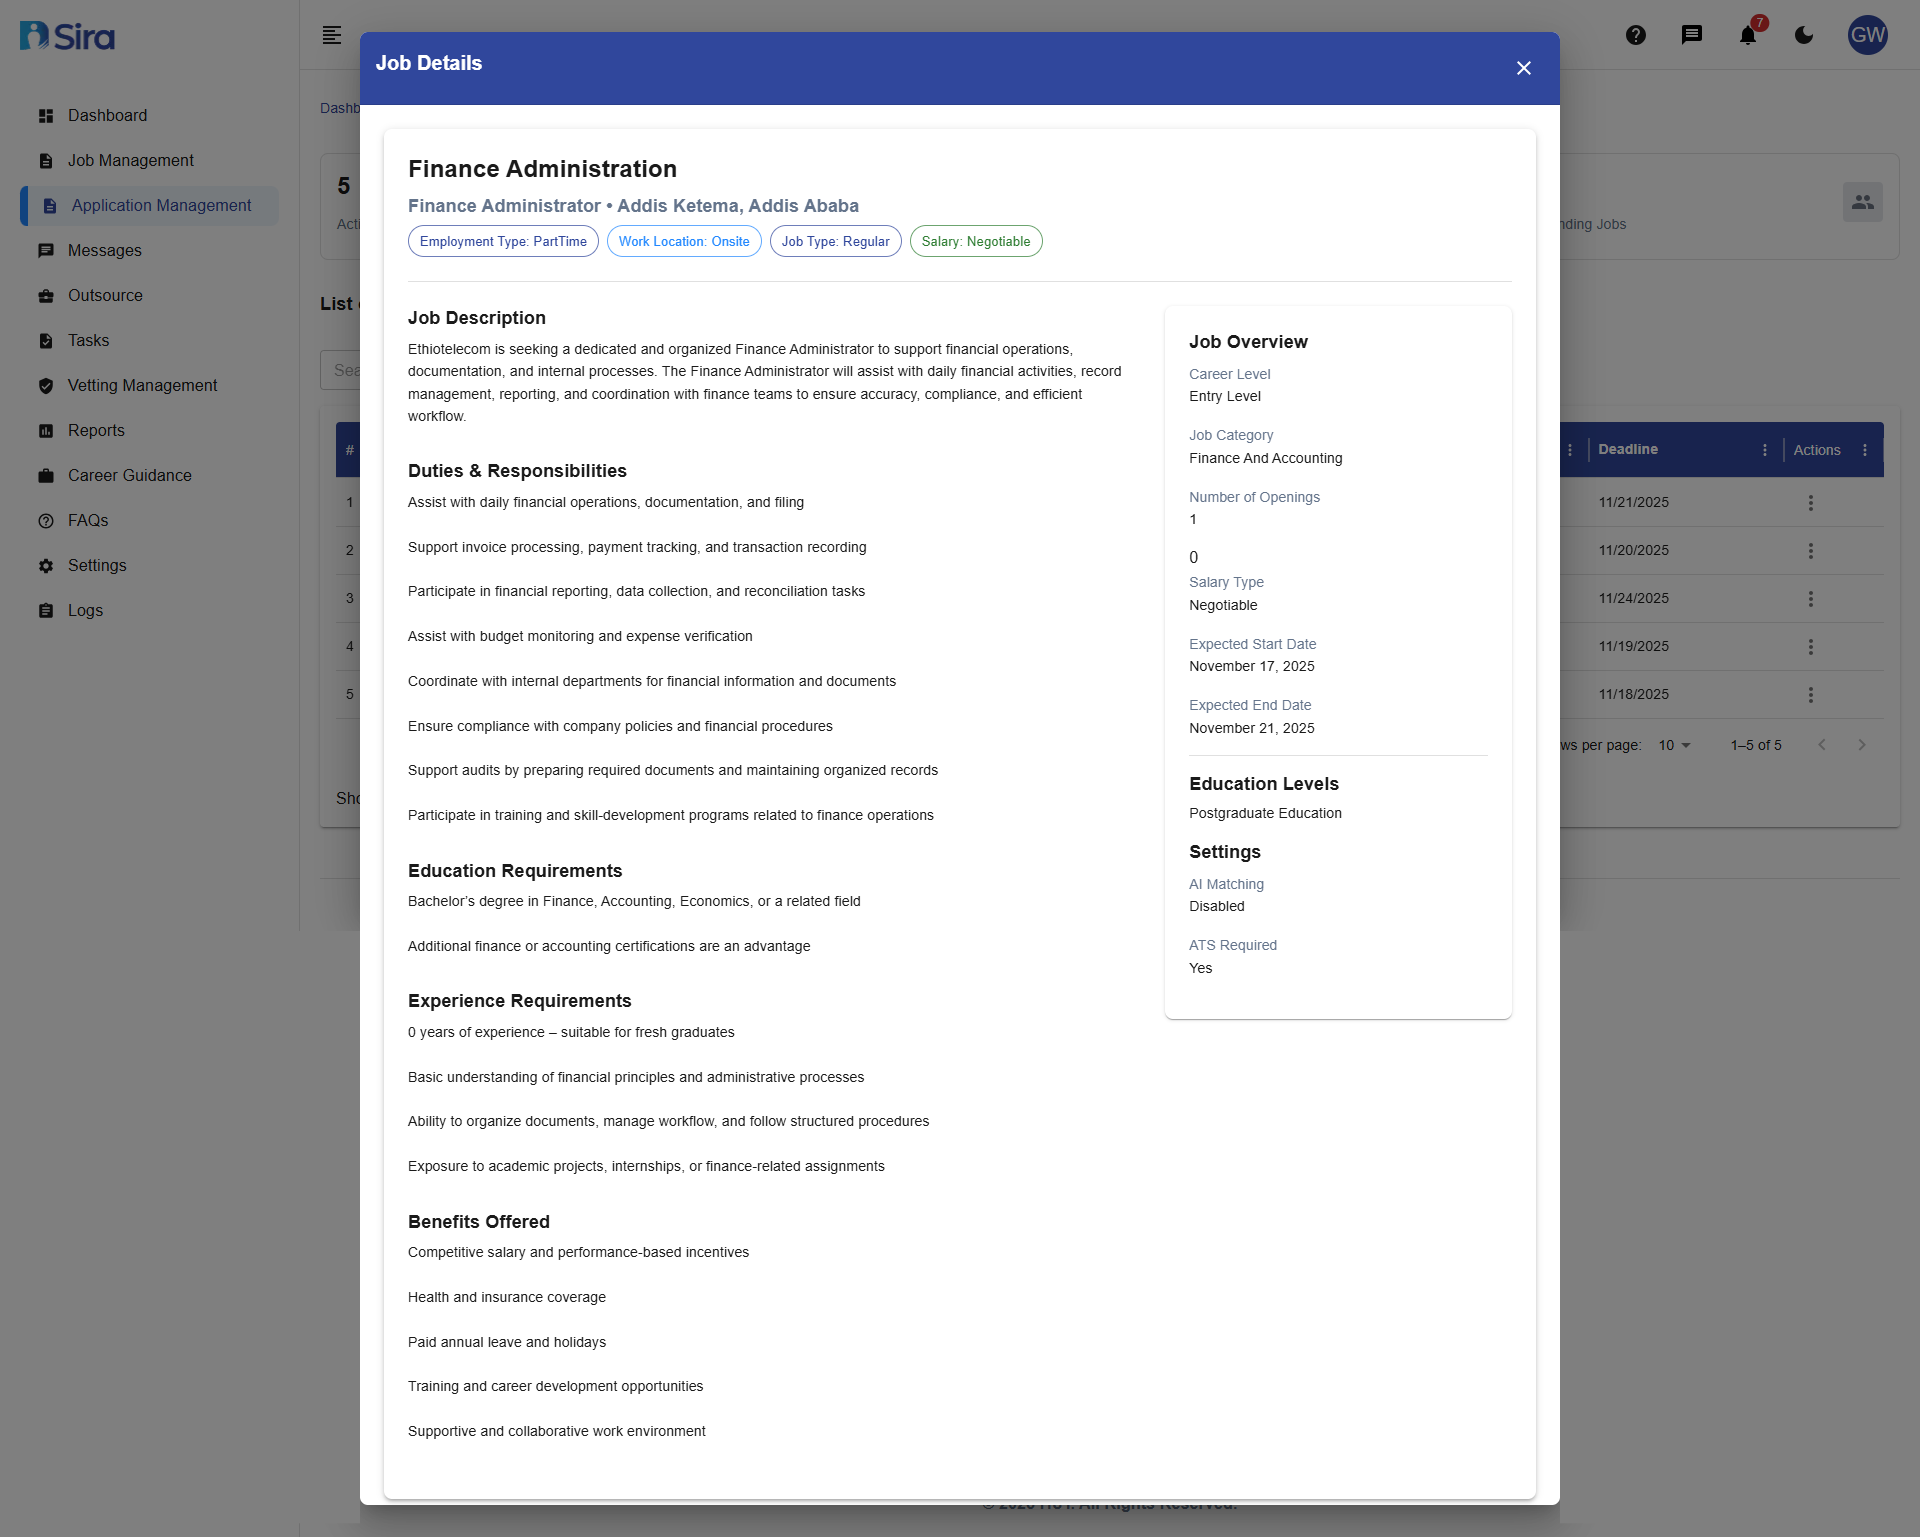
Task: Close the Job Details dialog
Action: [1523, 68]
